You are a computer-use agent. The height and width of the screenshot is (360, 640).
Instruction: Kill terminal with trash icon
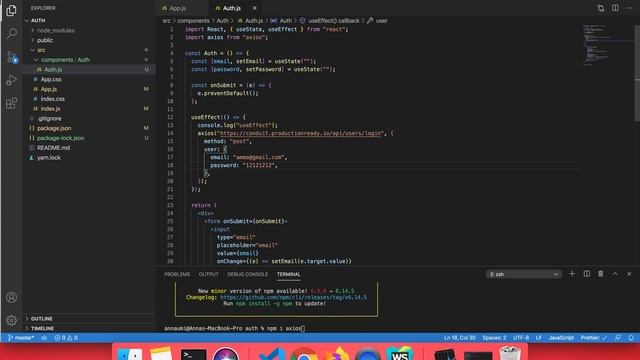coord(600,274)
